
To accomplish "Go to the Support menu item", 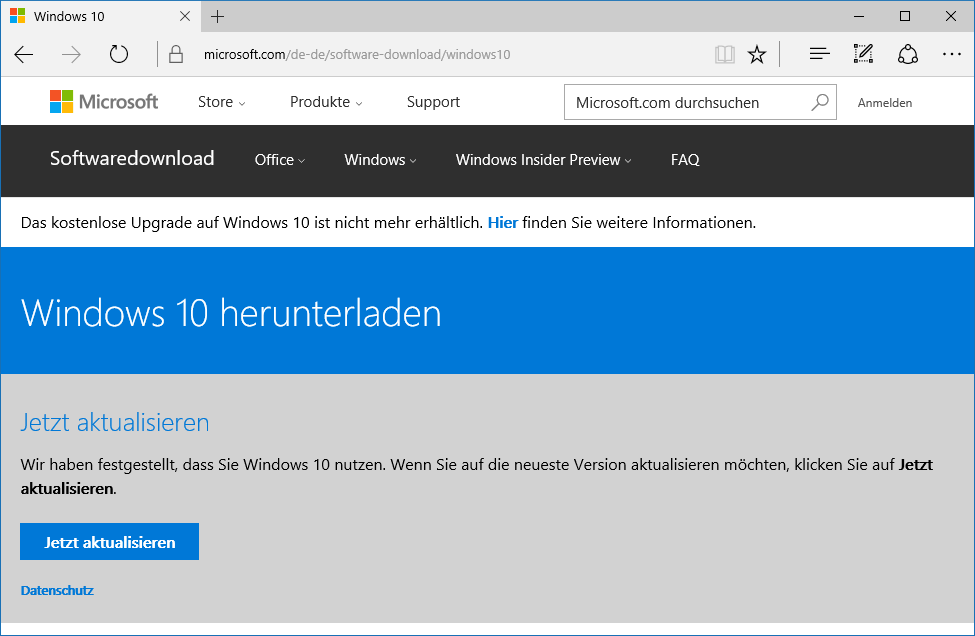I will pyautogui.click(x=433, y=102).
